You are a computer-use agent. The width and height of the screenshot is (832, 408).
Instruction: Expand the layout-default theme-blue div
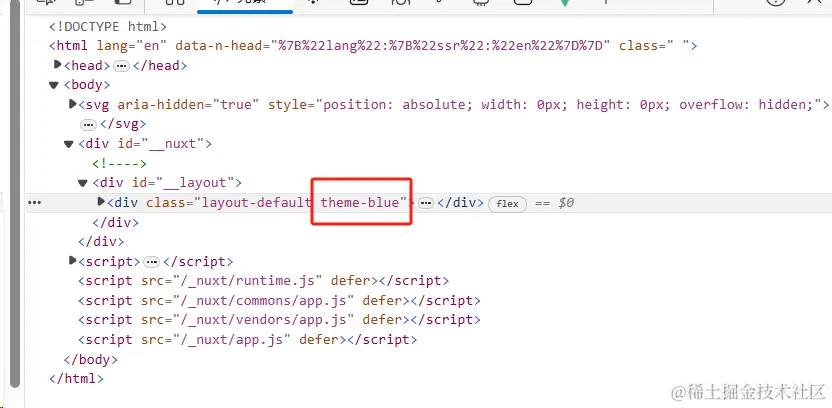click(101, 202)
